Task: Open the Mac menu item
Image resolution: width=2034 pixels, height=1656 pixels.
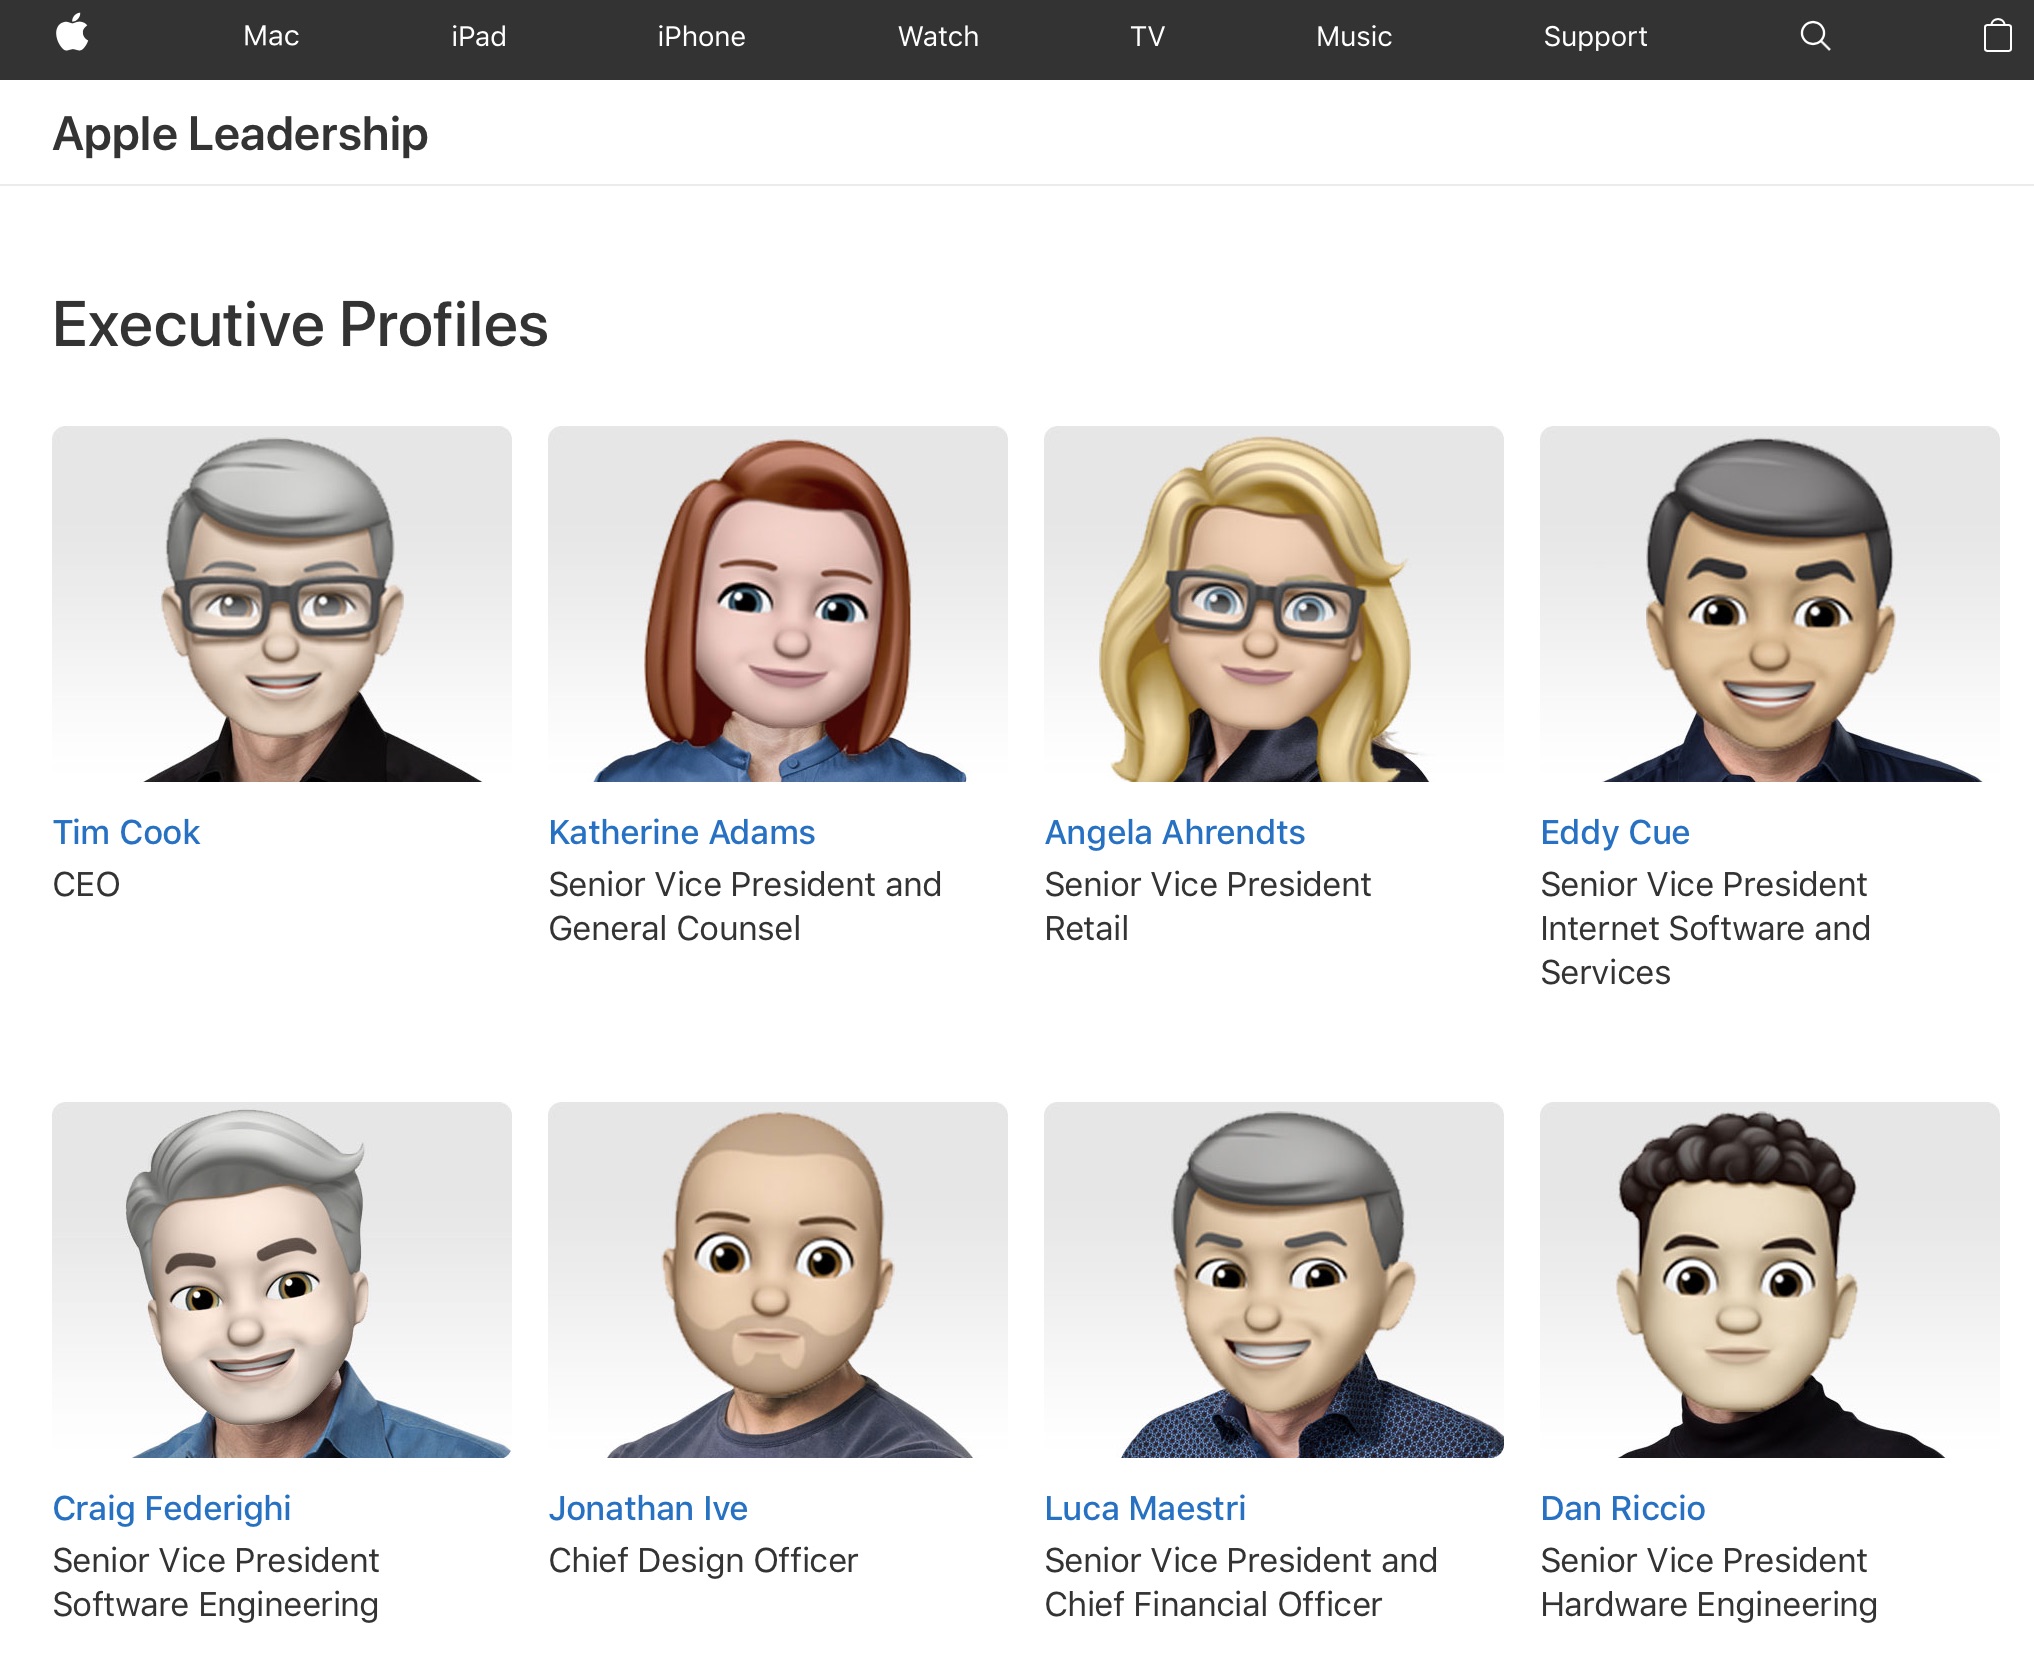Action: tap(271, 36)
